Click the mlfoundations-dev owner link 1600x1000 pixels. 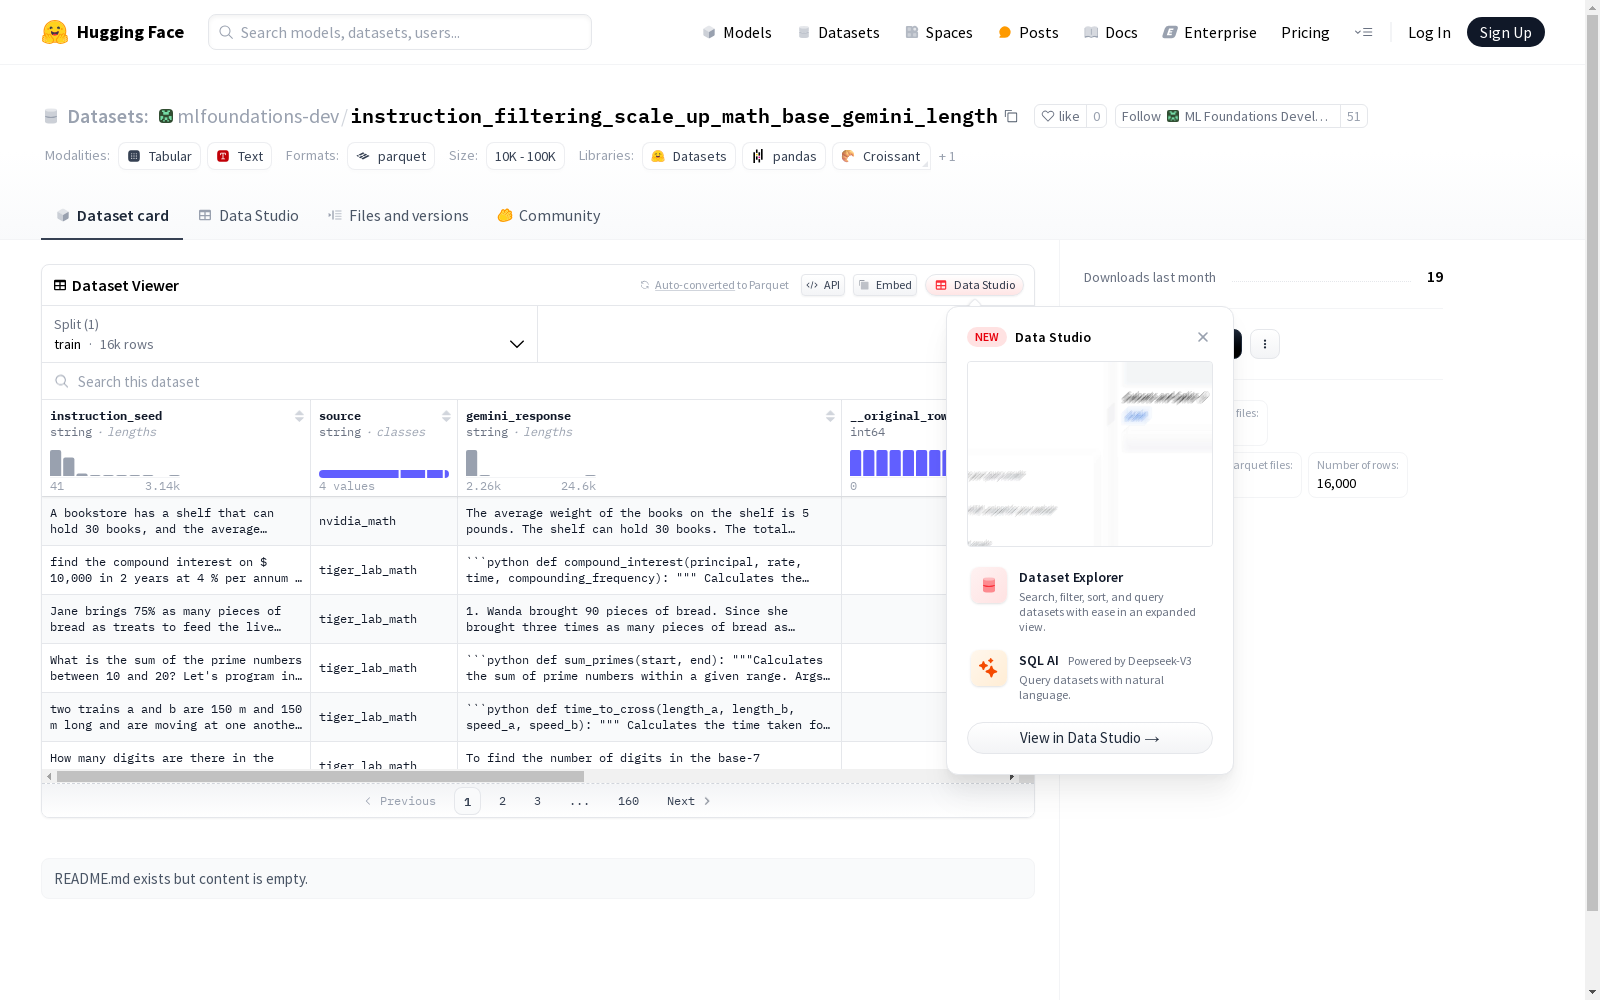pos(258,116)
